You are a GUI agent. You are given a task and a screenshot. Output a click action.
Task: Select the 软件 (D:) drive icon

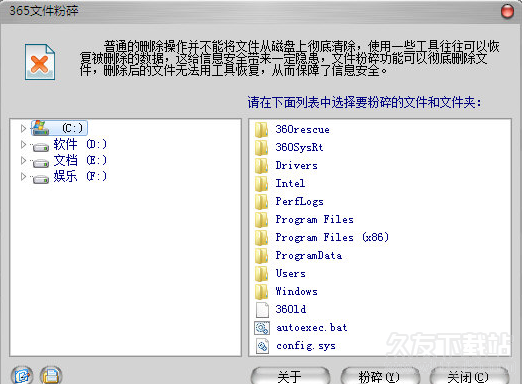click(x=41, y=147)
